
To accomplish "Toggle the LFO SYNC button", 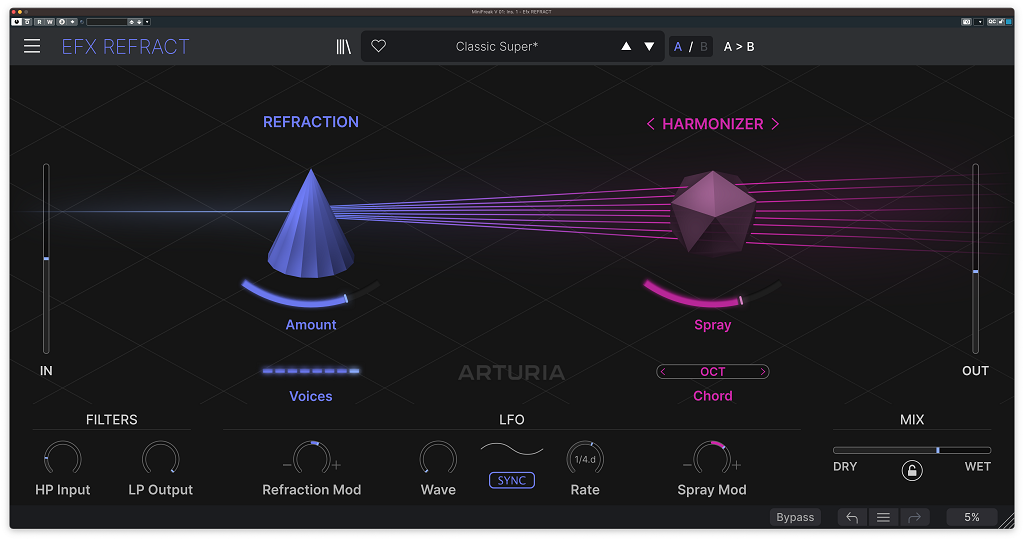I will click(x=512, y=481).
